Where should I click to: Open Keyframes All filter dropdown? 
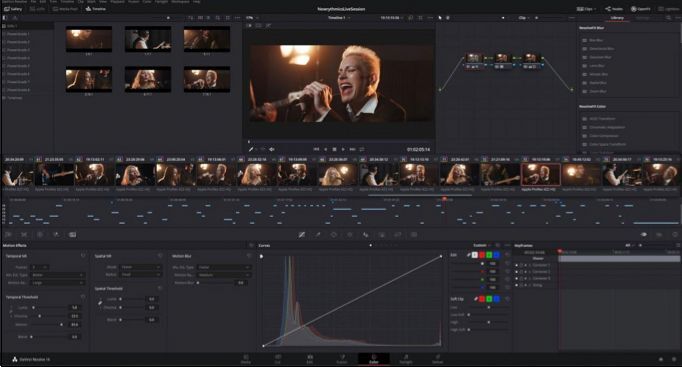630,245
